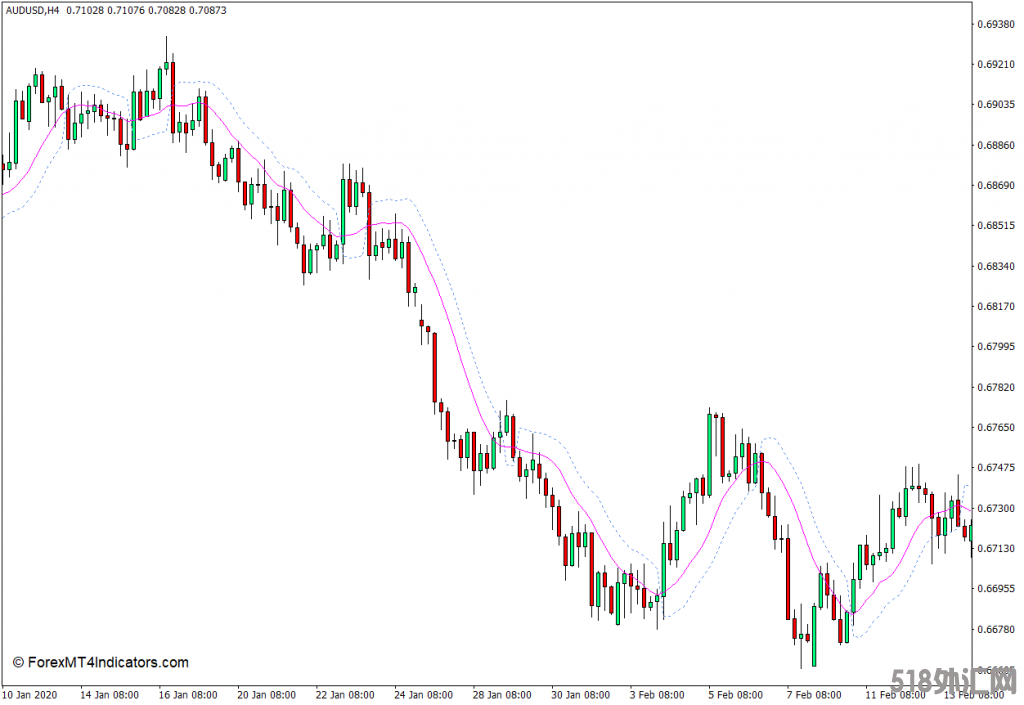Click the 3 Feb 08:00 date label
This screenshot has width=1024, height=705.
pyautogui.click(x=655, y=694)
